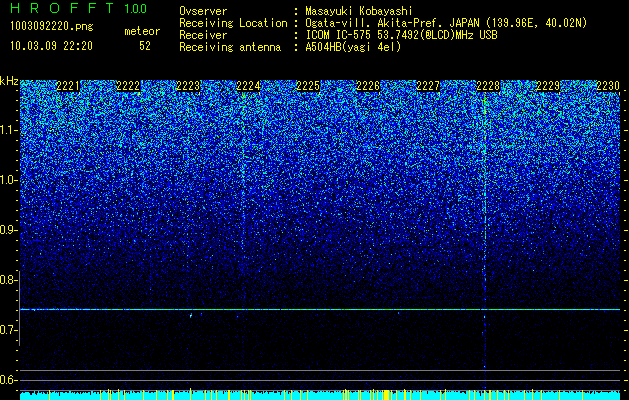Click the 1.0 kHz axis label
The height and width of the screenshot is (400, 629).
(x=9, y=180)
